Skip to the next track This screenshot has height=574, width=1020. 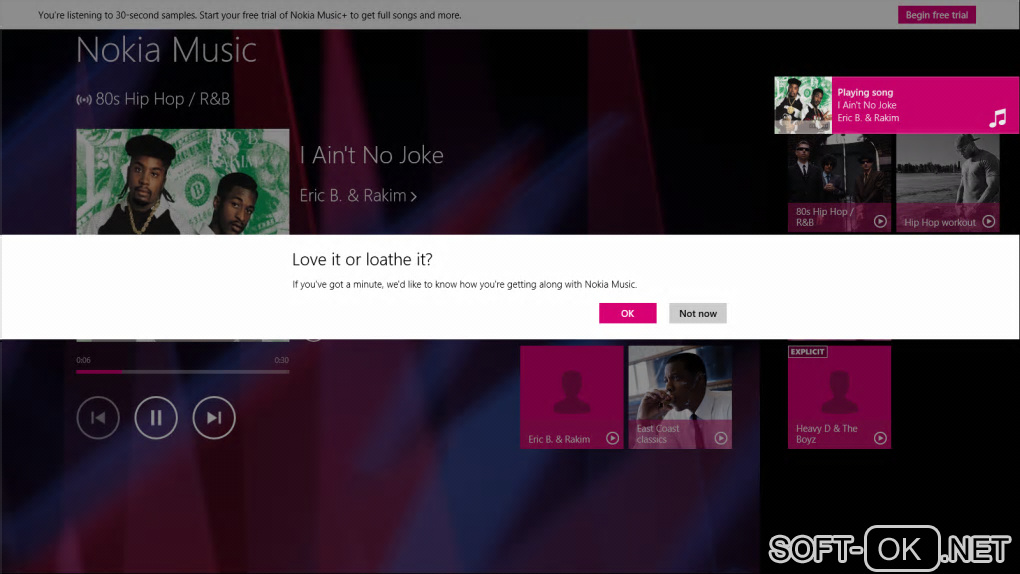214,418
